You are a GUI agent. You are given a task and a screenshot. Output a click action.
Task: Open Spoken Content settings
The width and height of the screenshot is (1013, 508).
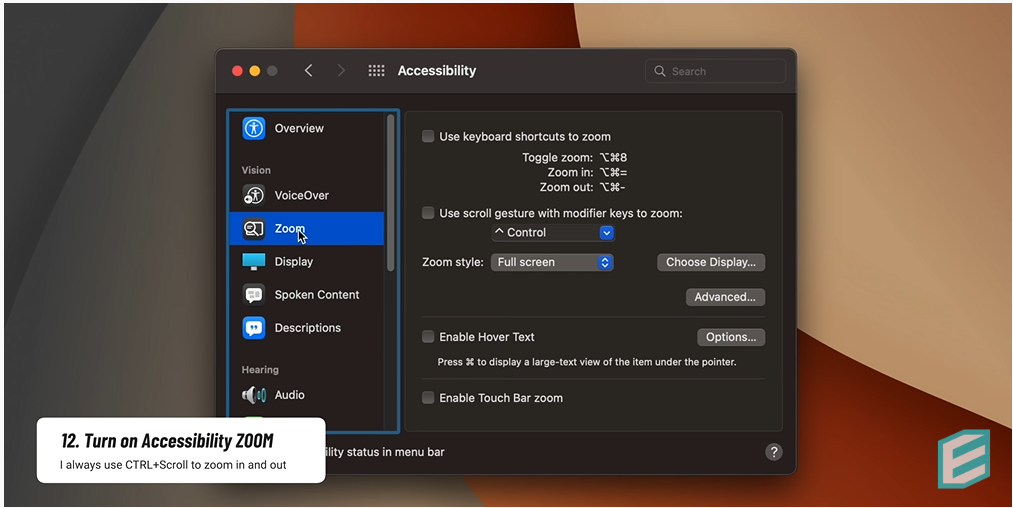307,295
